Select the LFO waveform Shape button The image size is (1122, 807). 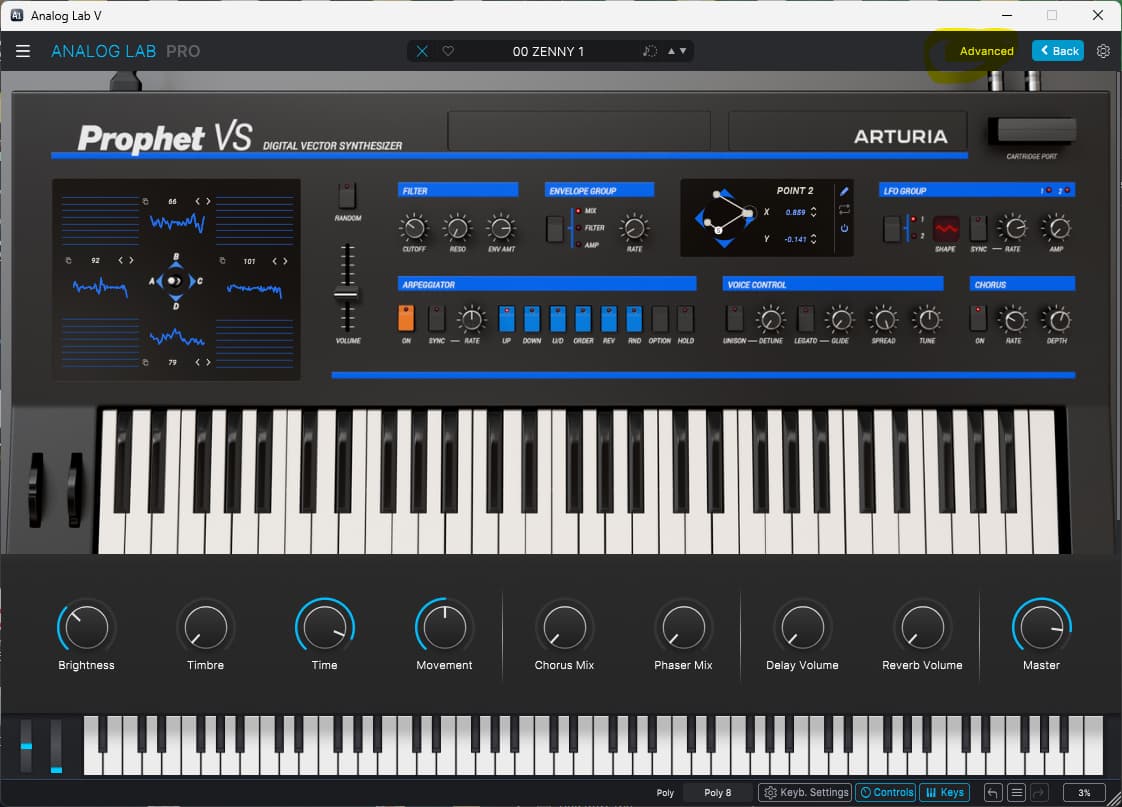click(x=945, y=229)
